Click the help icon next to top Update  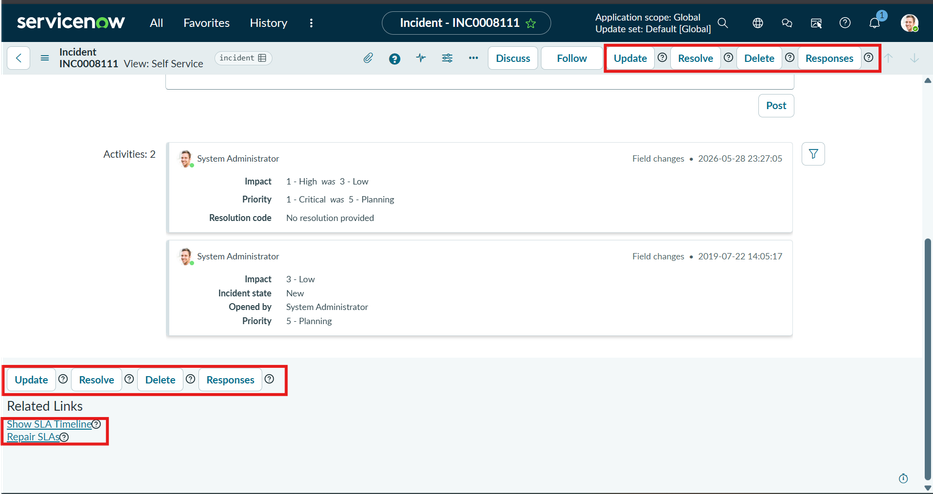(x=662, y=58)
